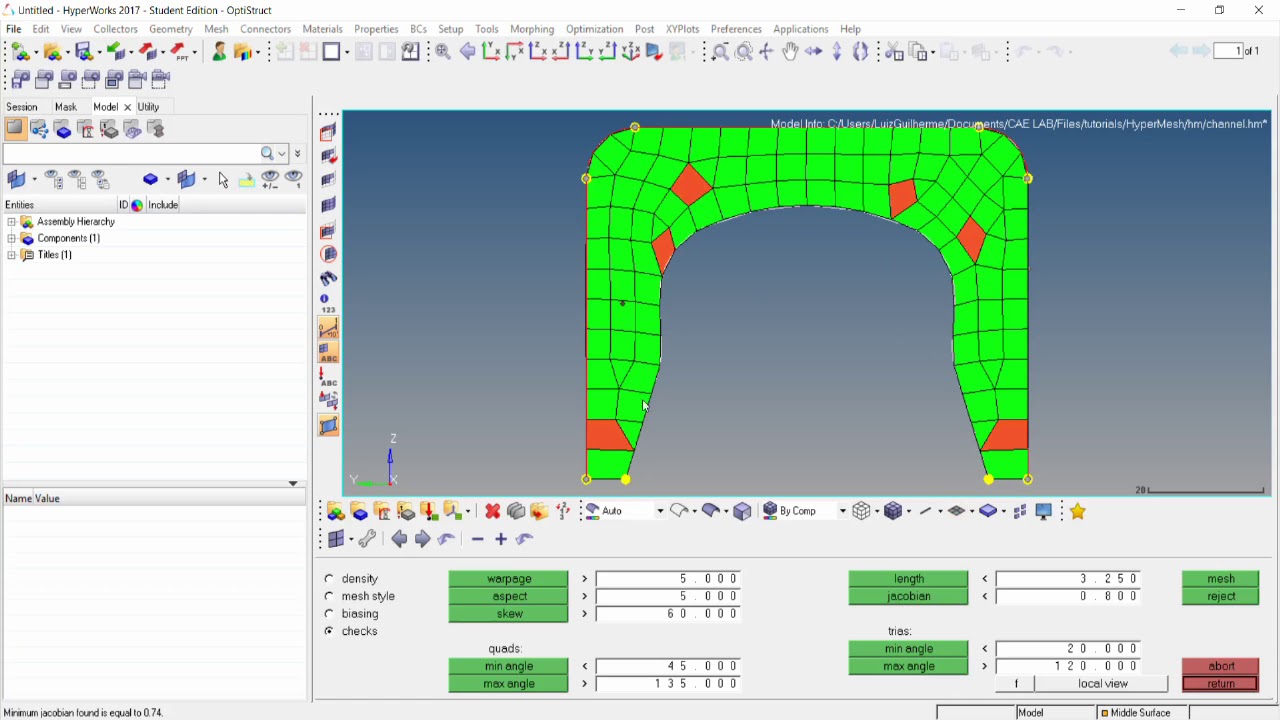
Task: Expand the Components (1) tree node
Action: click(12, 239)
